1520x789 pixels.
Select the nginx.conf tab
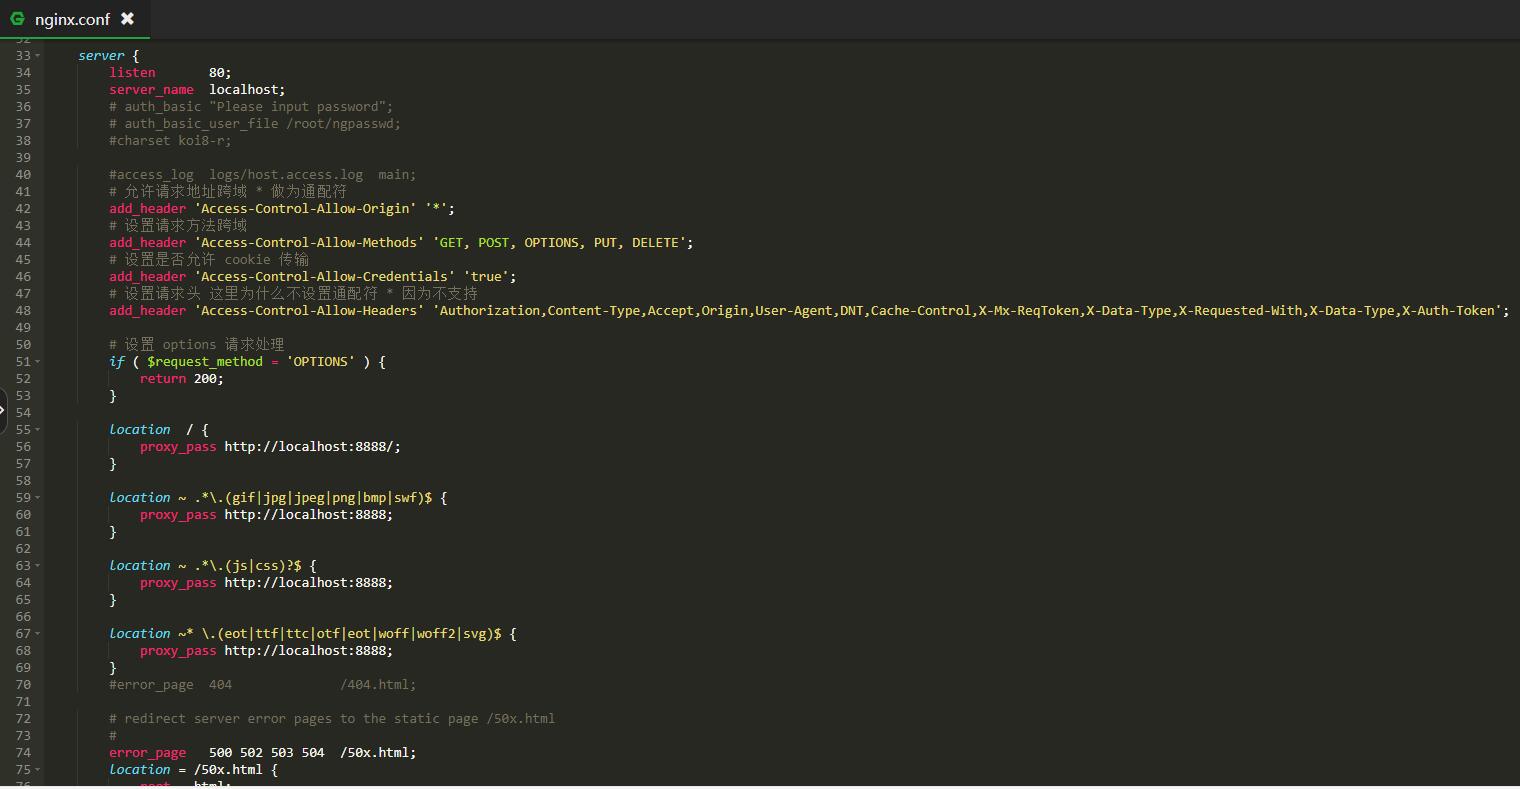(74, 19)
